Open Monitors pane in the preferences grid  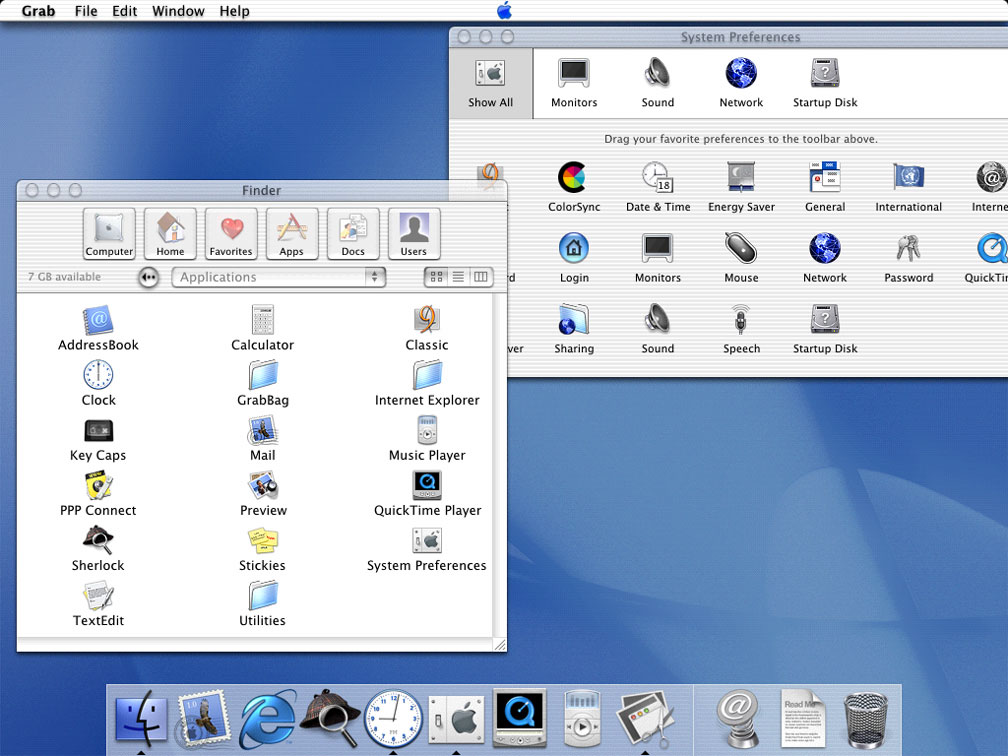pos(658,257)
